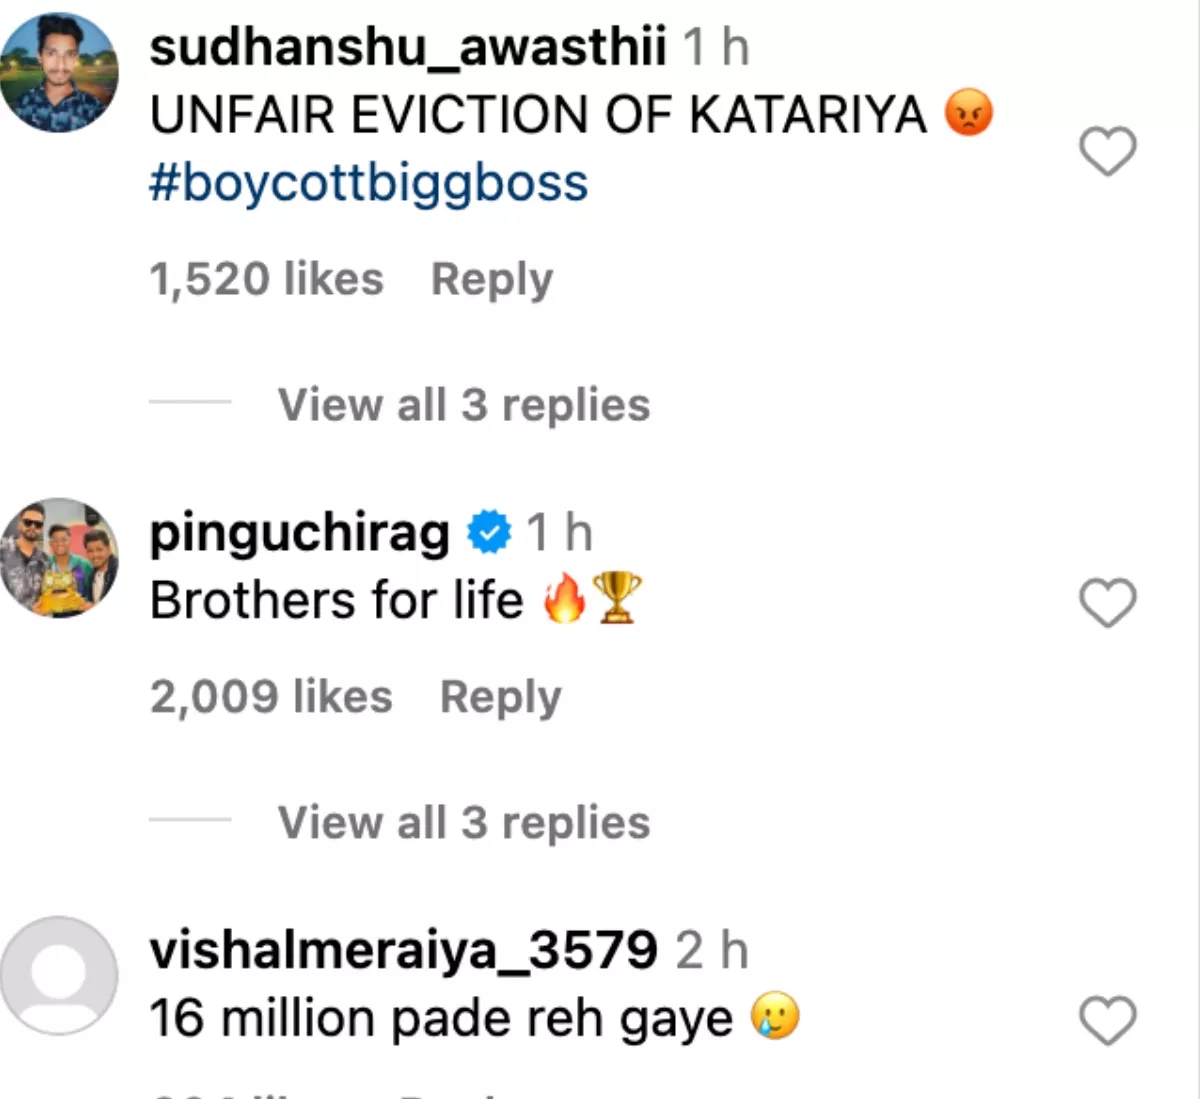Open pinguchirag's profile picture
This screenshot has height=1099, width=1200.
(x=60, y=557)
